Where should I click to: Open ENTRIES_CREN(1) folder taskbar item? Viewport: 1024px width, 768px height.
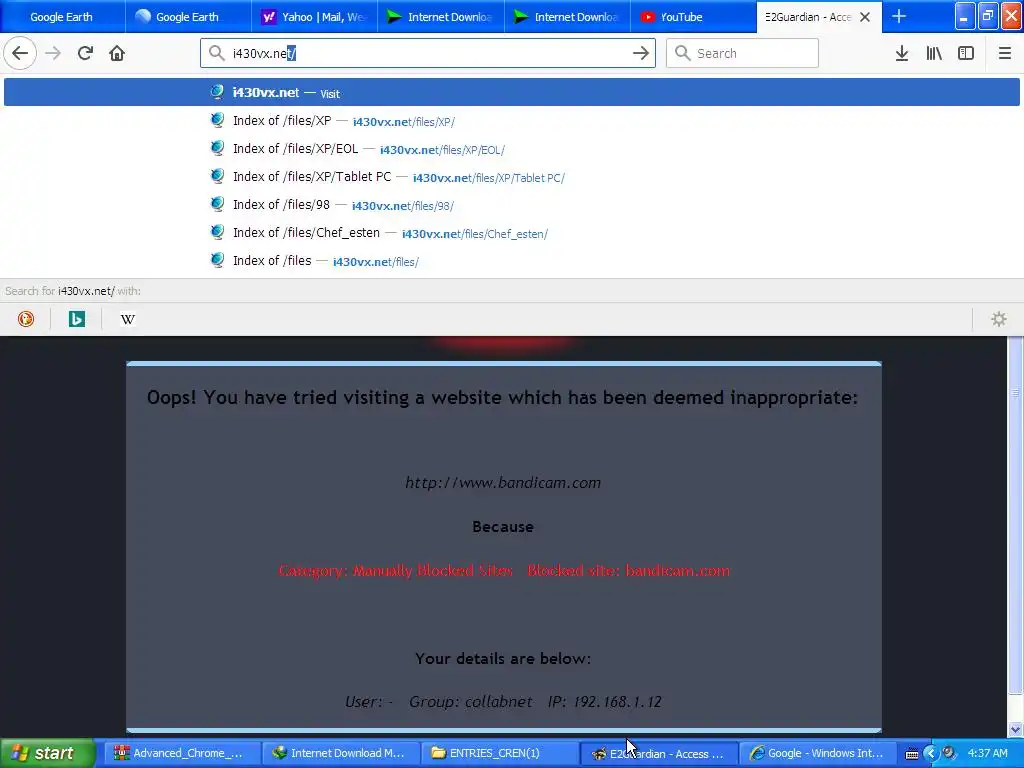[499, 754]
